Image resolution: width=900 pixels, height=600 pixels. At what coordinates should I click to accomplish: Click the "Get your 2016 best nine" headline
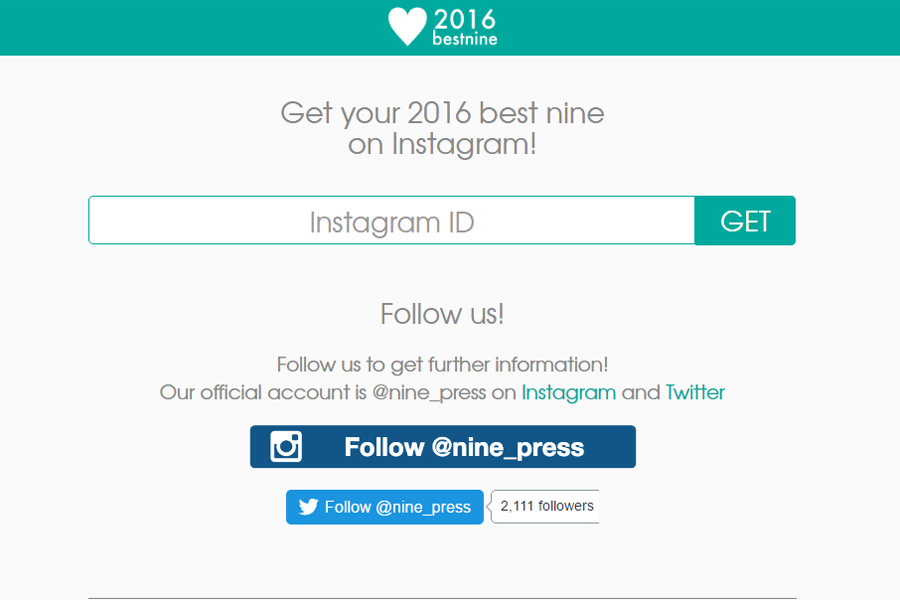[442, 112]
